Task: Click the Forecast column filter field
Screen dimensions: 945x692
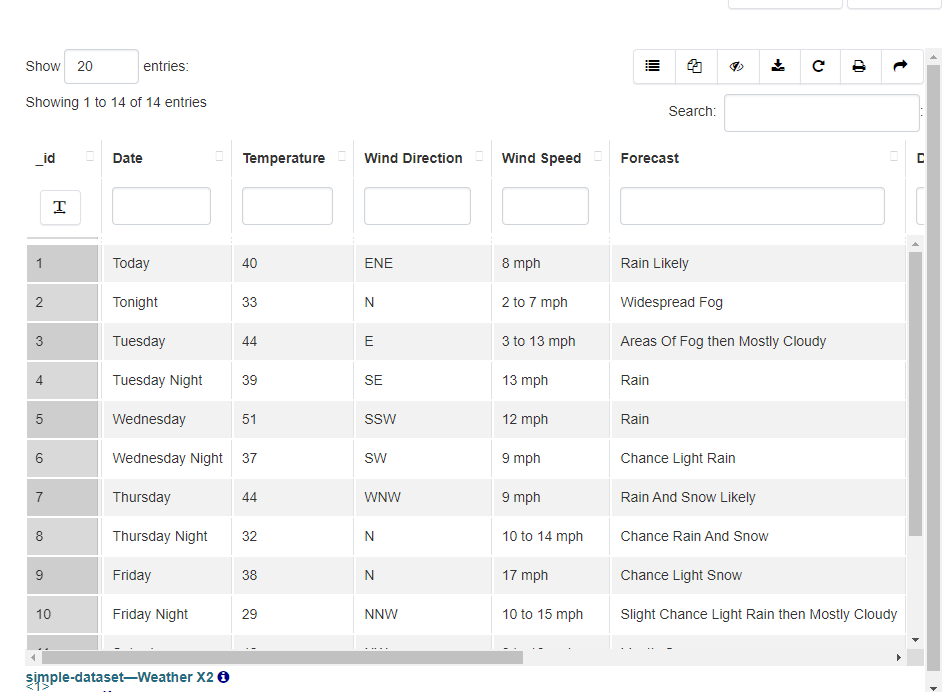Action: pos(752,206)
